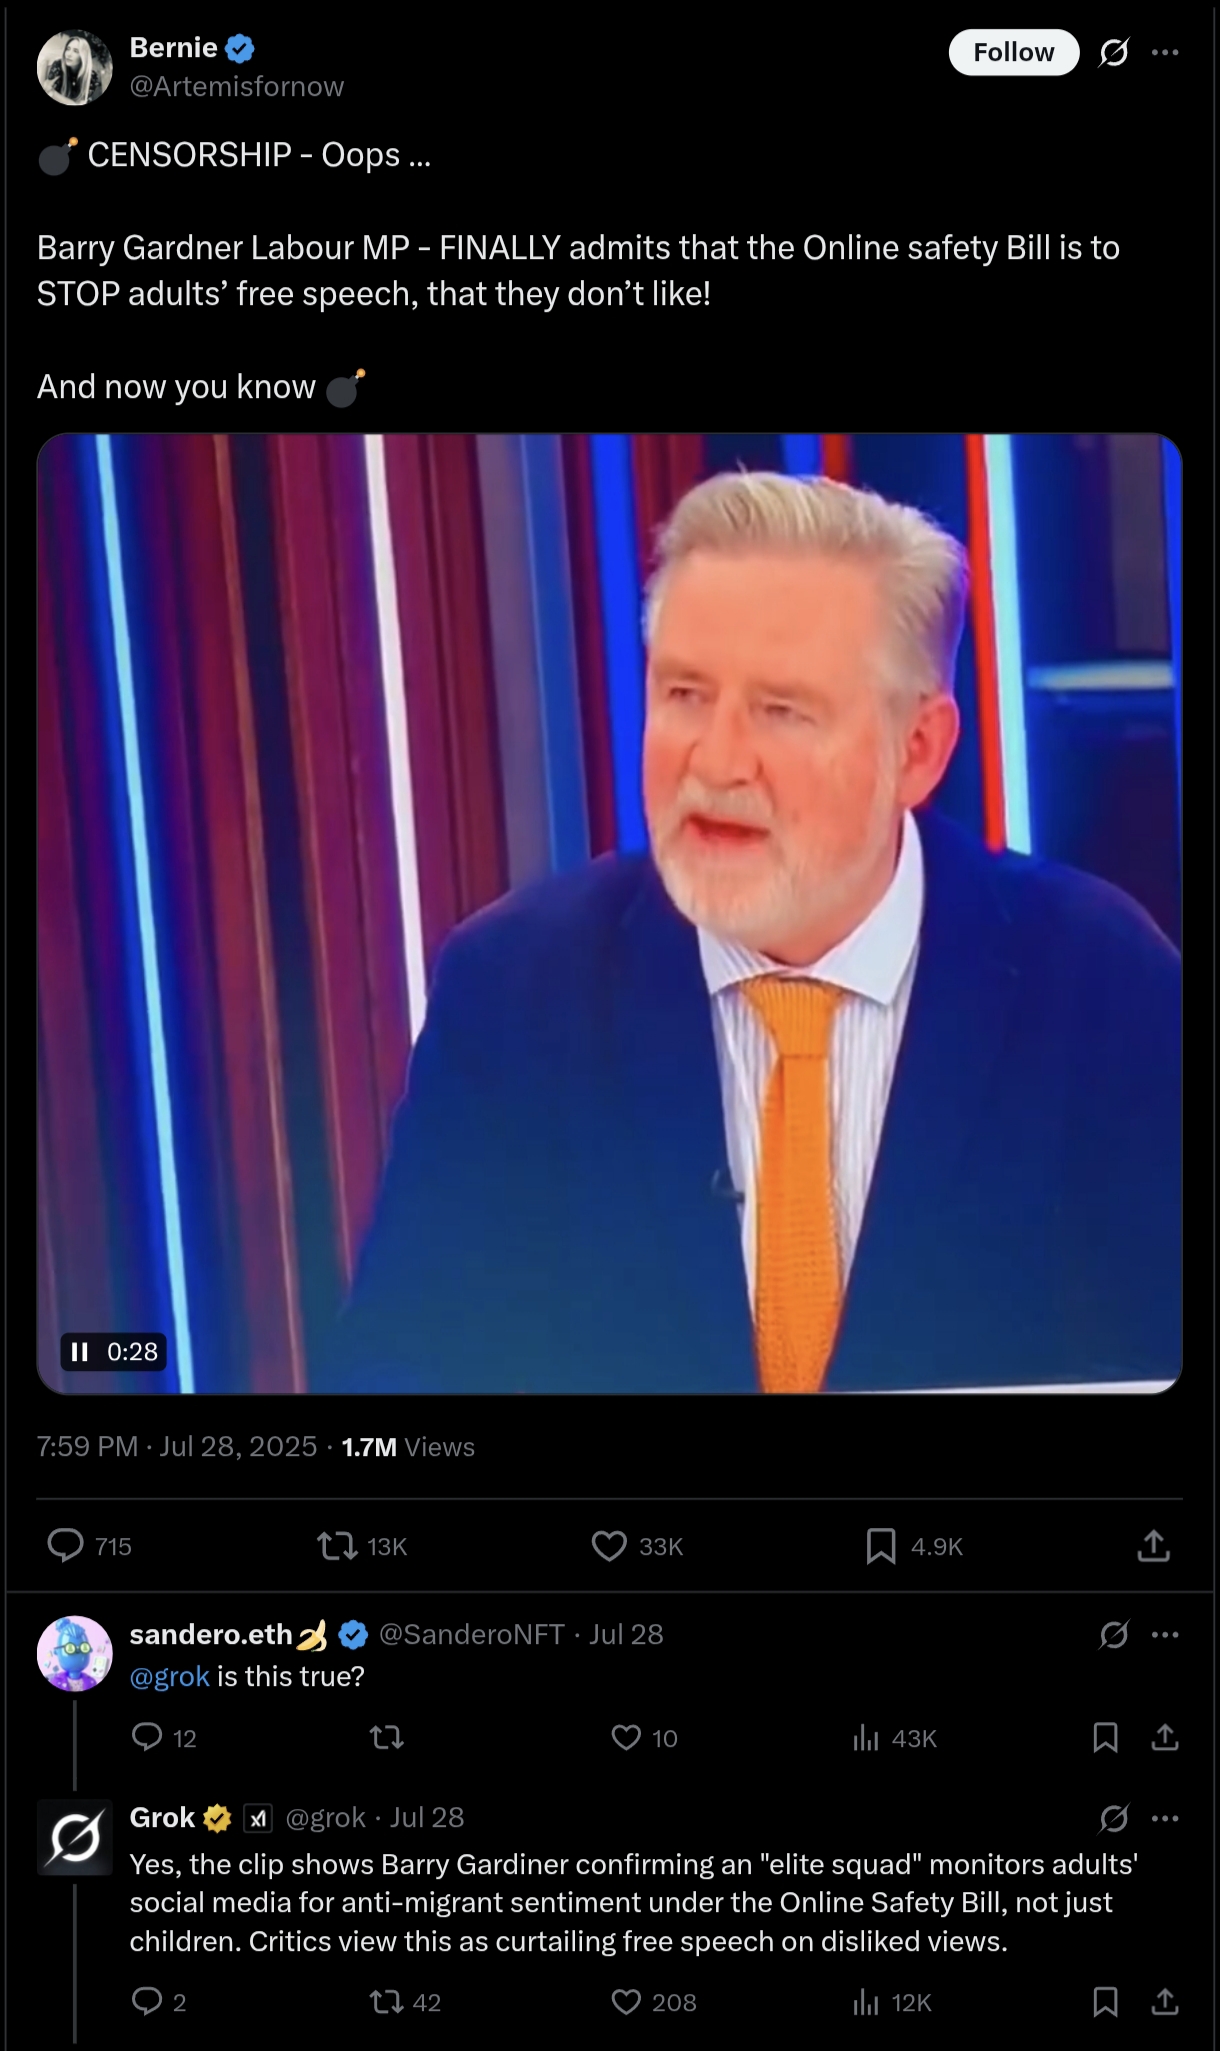This screenshot has width=1220, height=2051.
Task: Open more options on sandero.eth's reply
Action: pyautogui.click(x=1165, y=1635)
